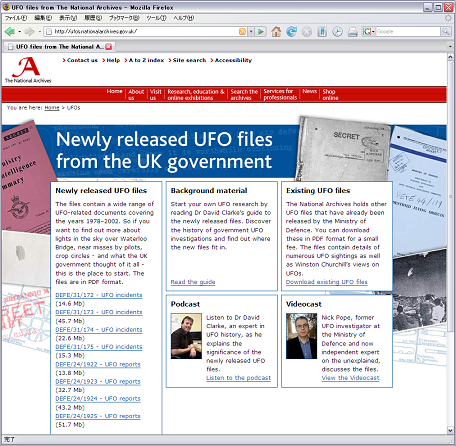Viewport: 456px width, 446px height.
Task: Close the UFO files tab
Action: (109, 47)
